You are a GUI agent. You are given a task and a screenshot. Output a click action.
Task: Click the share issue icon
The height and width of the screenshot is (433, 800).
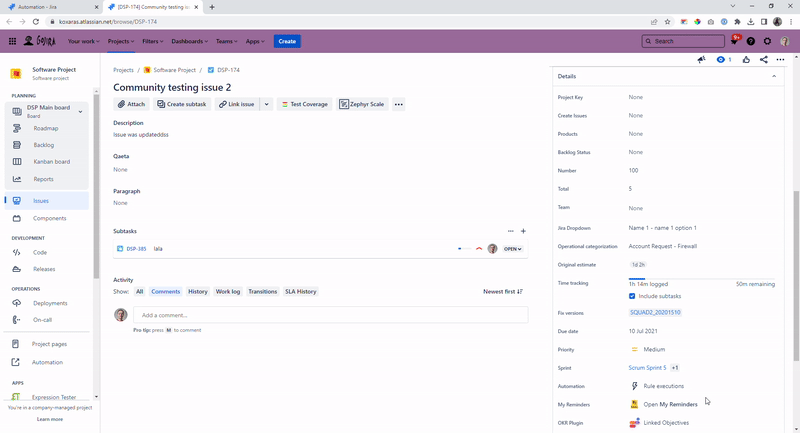[x=763, y=60]
